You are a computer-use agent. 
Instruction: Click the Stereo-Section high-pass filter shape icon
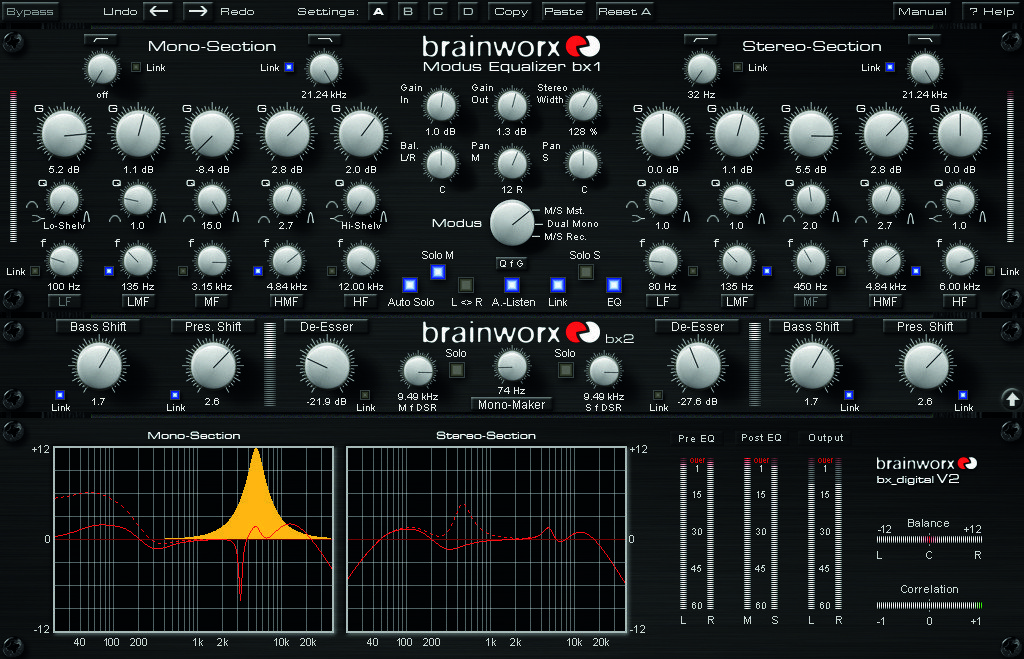(701, 40)
